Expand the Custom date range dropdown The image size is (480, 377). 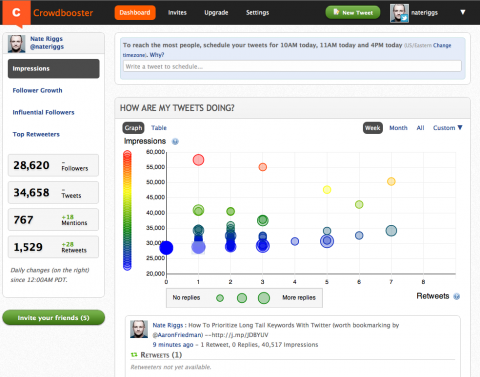tap(448, 128)
